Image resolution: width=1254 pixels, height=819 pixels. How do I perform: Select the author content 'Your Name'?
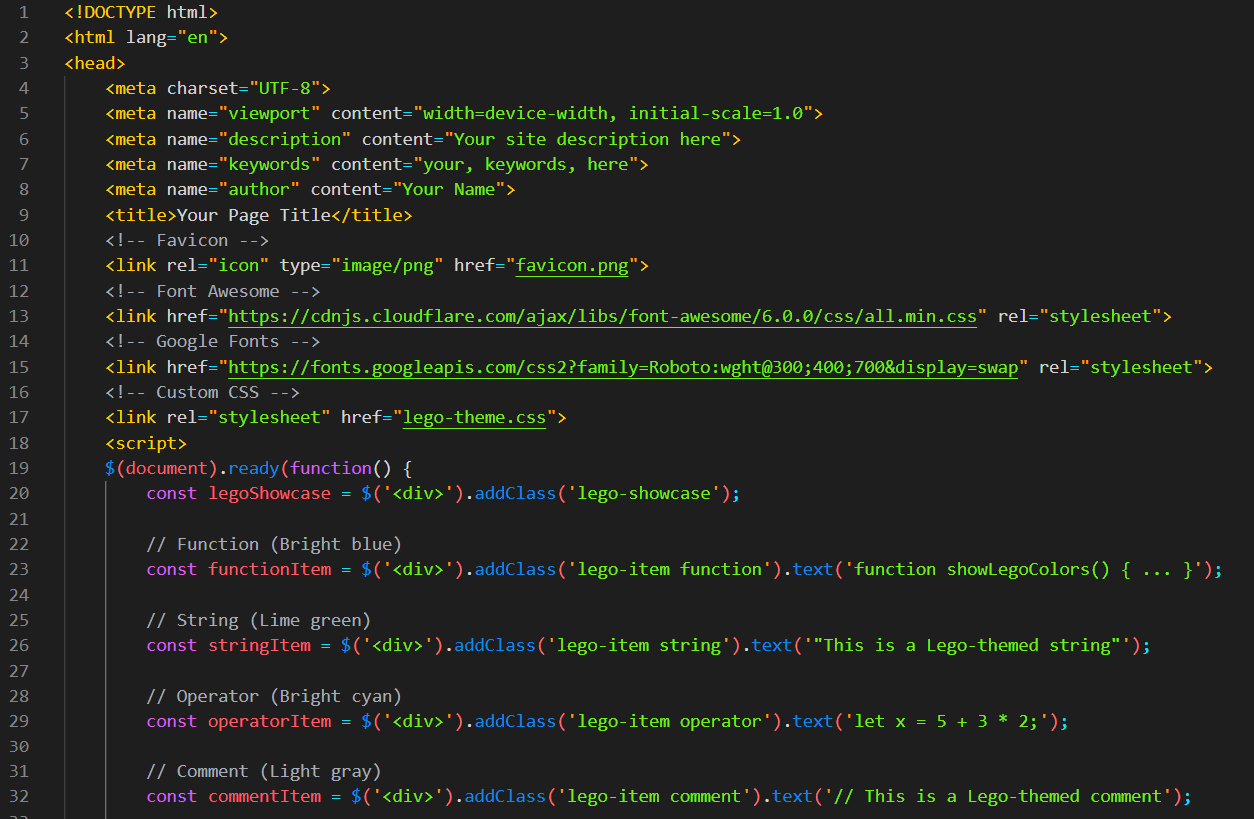point(452,189)
